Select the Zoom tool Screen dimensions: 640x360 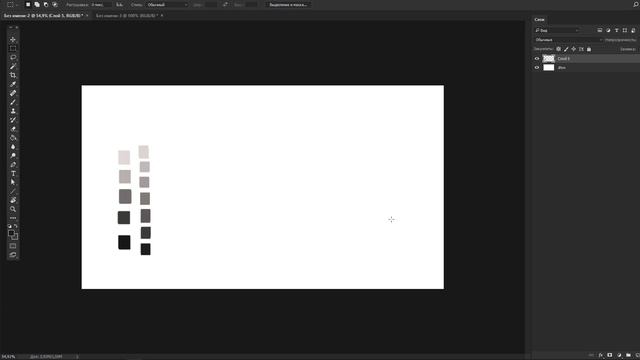[x=13, y=209]
